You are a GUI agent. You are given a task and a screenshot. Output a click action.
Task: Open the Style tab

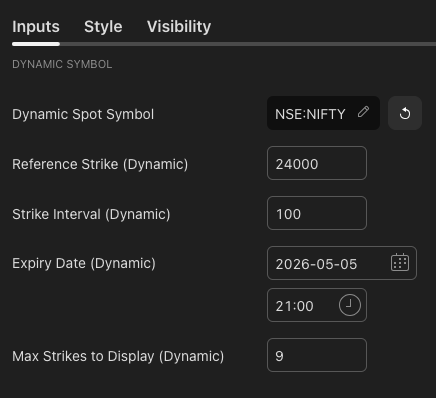(103, 27)
